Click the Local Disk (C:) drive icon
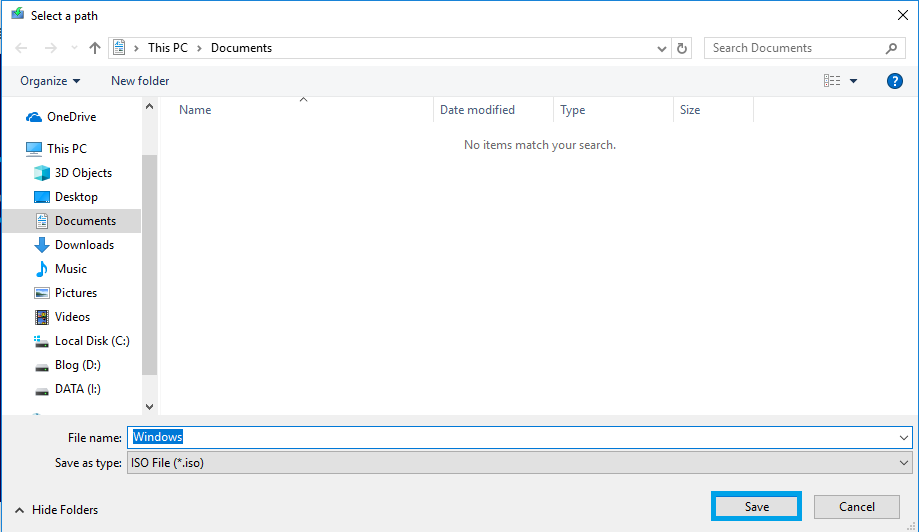The width and height of the screenshot is (919, 532). click(x=41, y=341)
